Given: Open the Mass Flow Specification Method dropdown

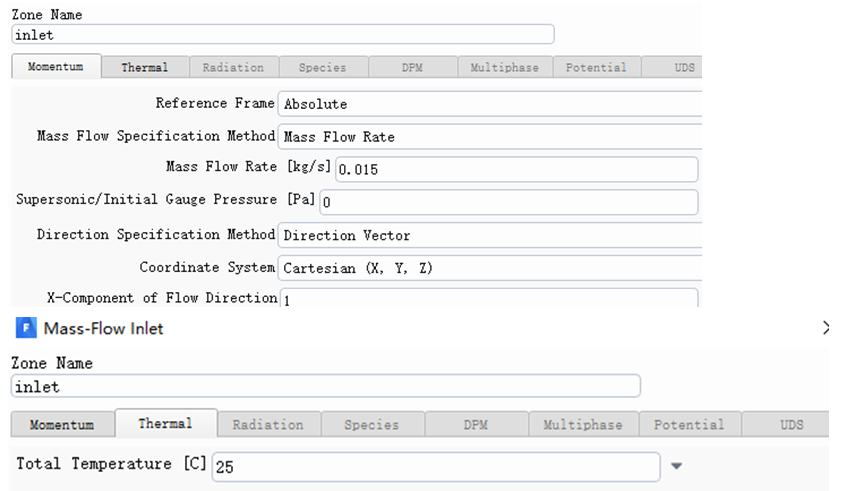Looking at the screenshot, I should click(x=490, y=137).
